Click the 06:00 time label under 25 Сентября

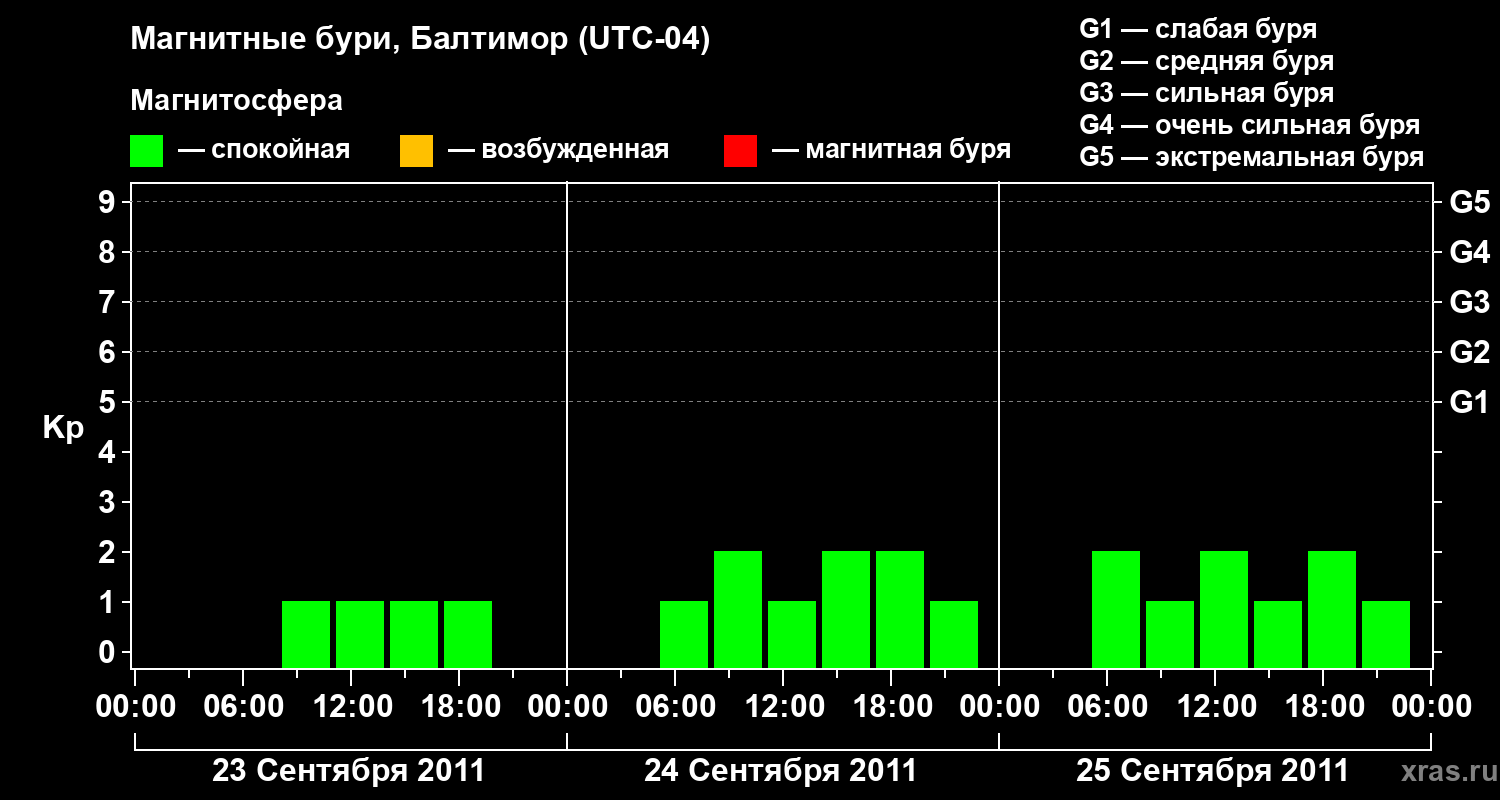pyautogui.click(x=1107, y=707)
